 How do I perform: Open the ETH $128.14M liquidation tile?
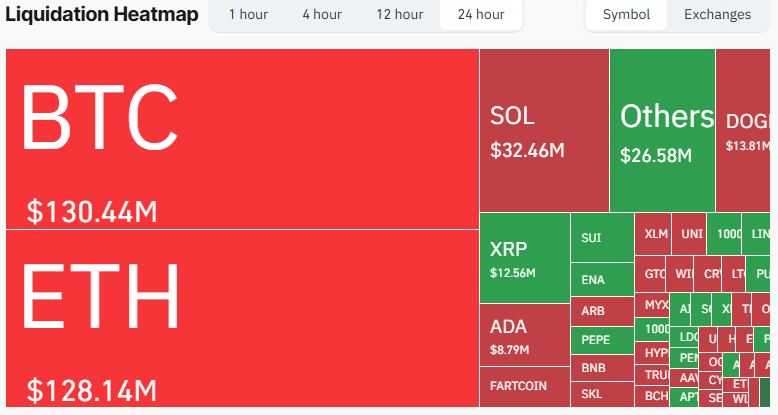pyautogui.click(x=242, y=318)
